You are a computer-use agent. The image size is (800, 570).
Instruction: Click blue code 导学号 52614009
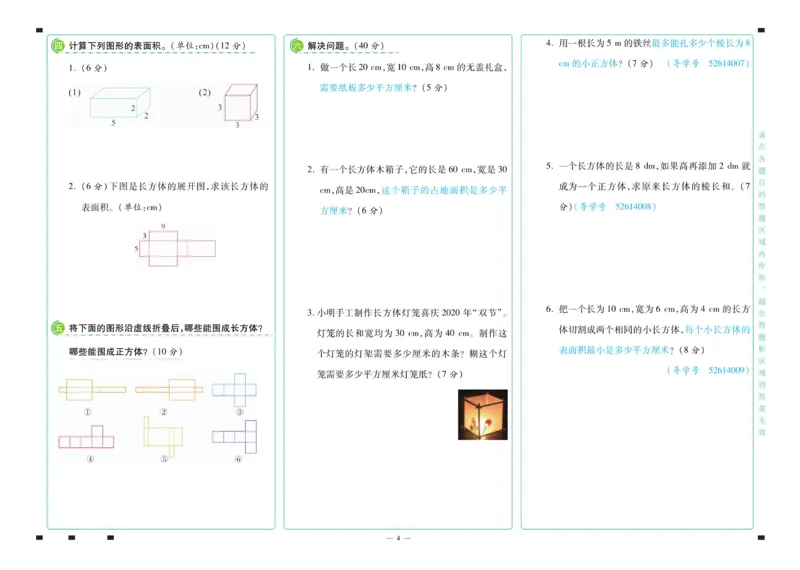708,370
